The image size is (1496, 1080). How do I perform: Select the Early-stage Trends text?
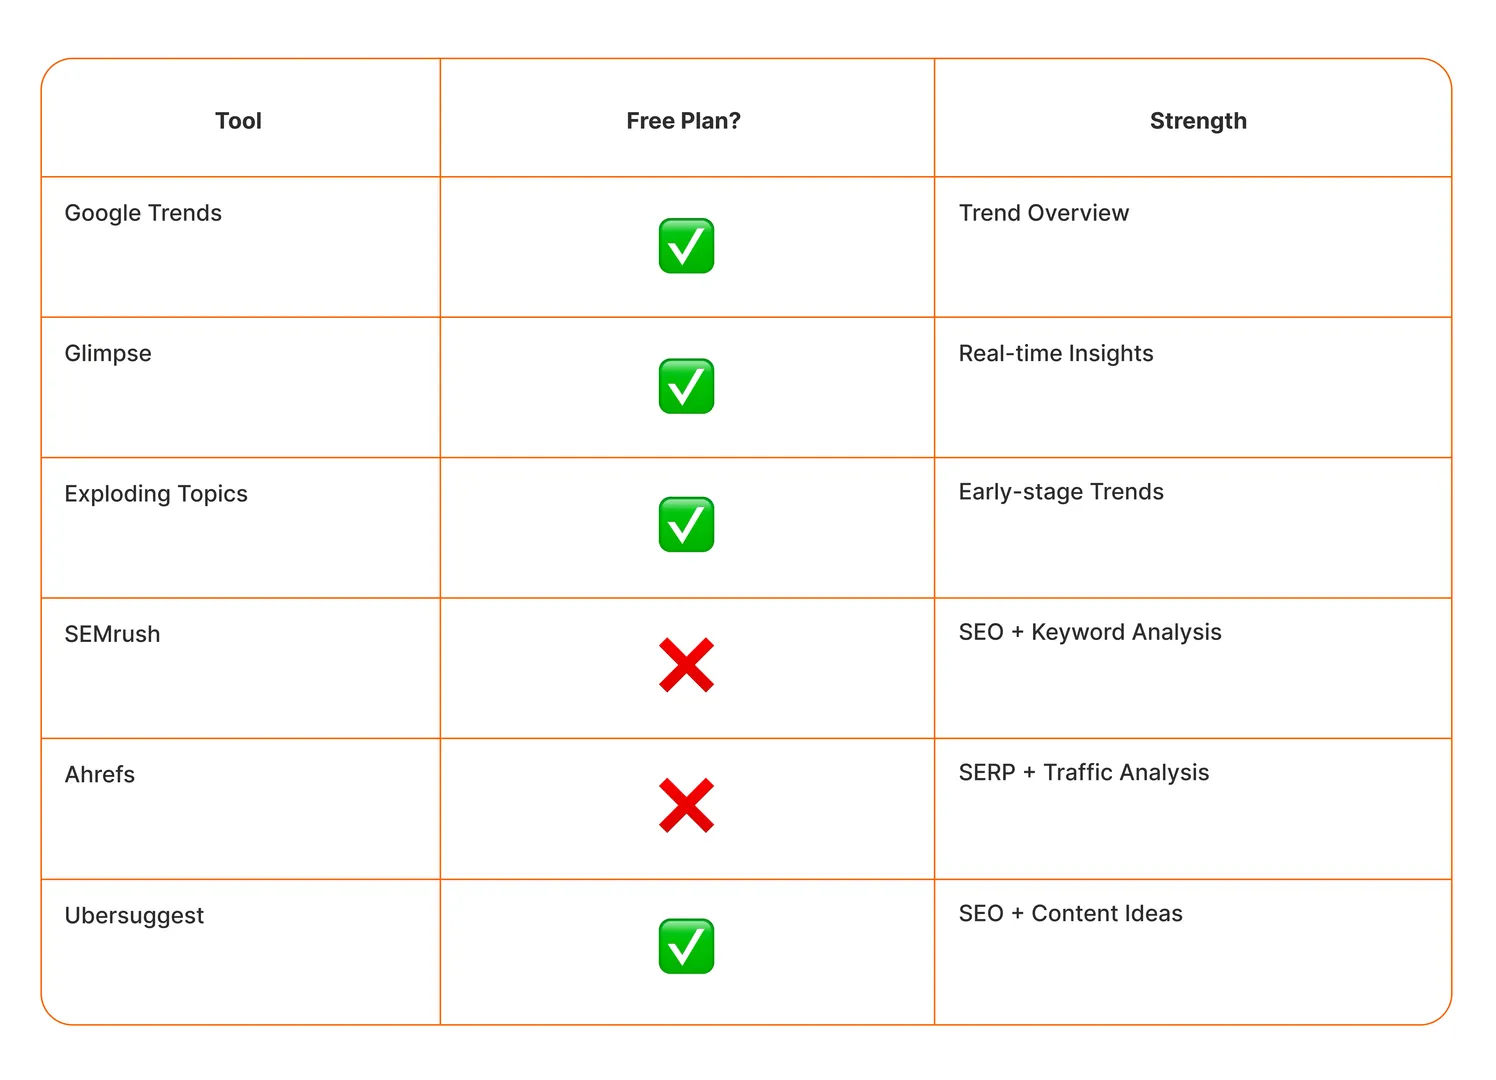click(x=1061, y=492)
